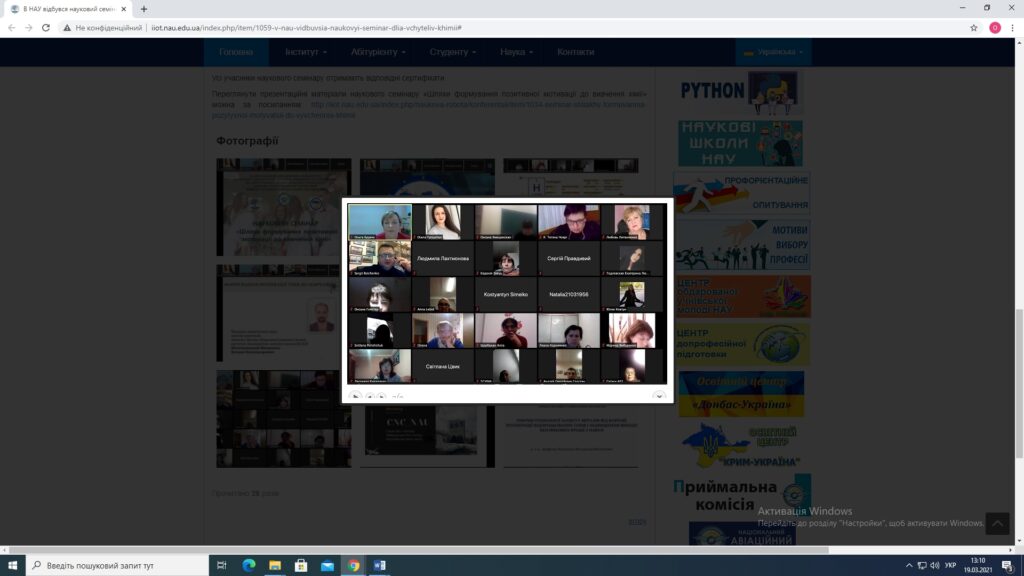Expand the Студенту navigation menu
The image size is (1024, 576).
click(452, 52)
